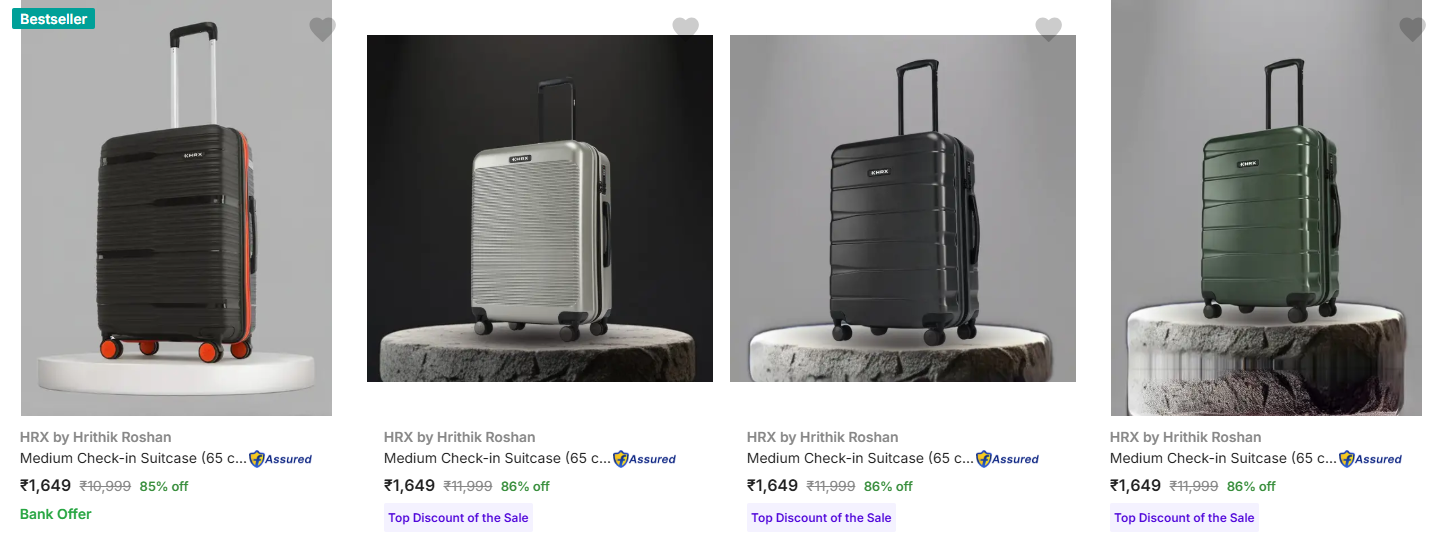Toggle wishlist heart on green suitcase
The width and height of the screenshot is (1439, 540).
tap(1411, 30)
